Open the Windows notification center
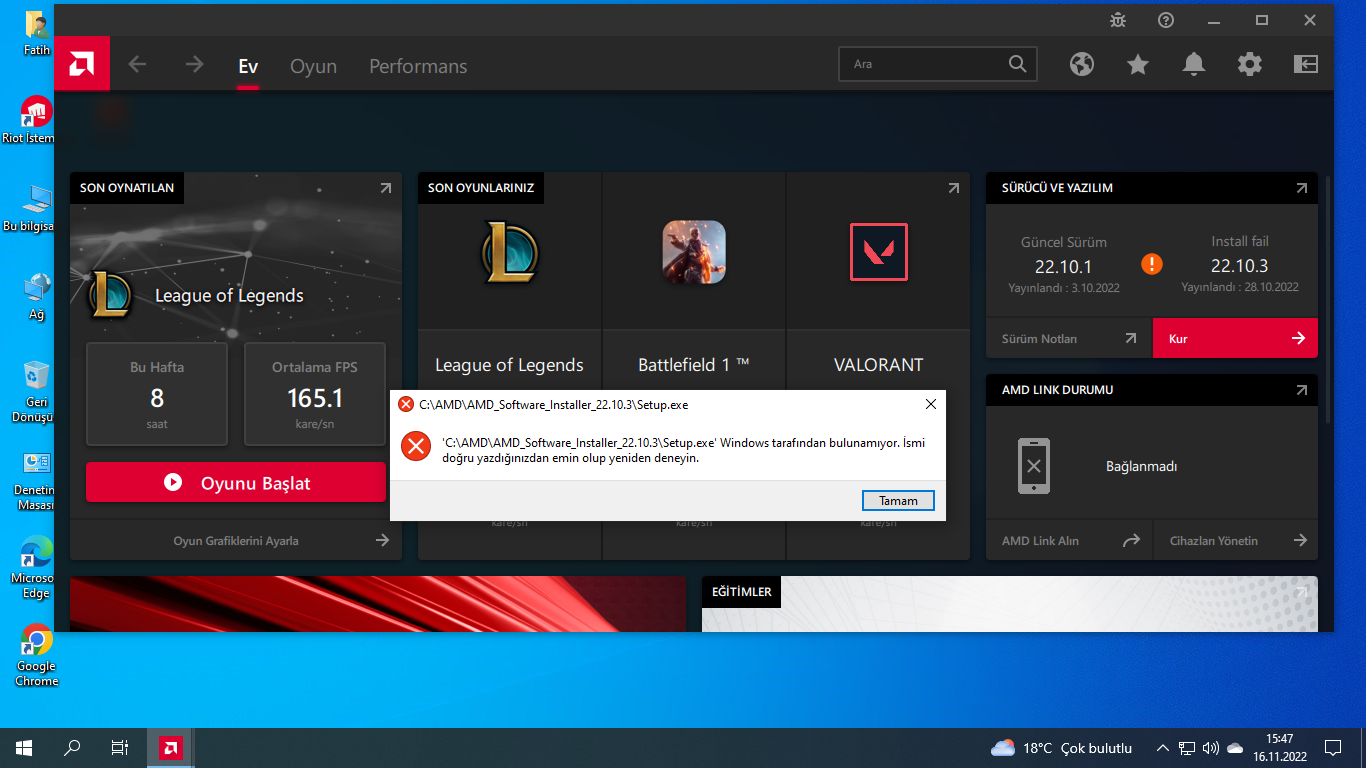This screenshot has width=1366, height=768. tap(1333, 748)
